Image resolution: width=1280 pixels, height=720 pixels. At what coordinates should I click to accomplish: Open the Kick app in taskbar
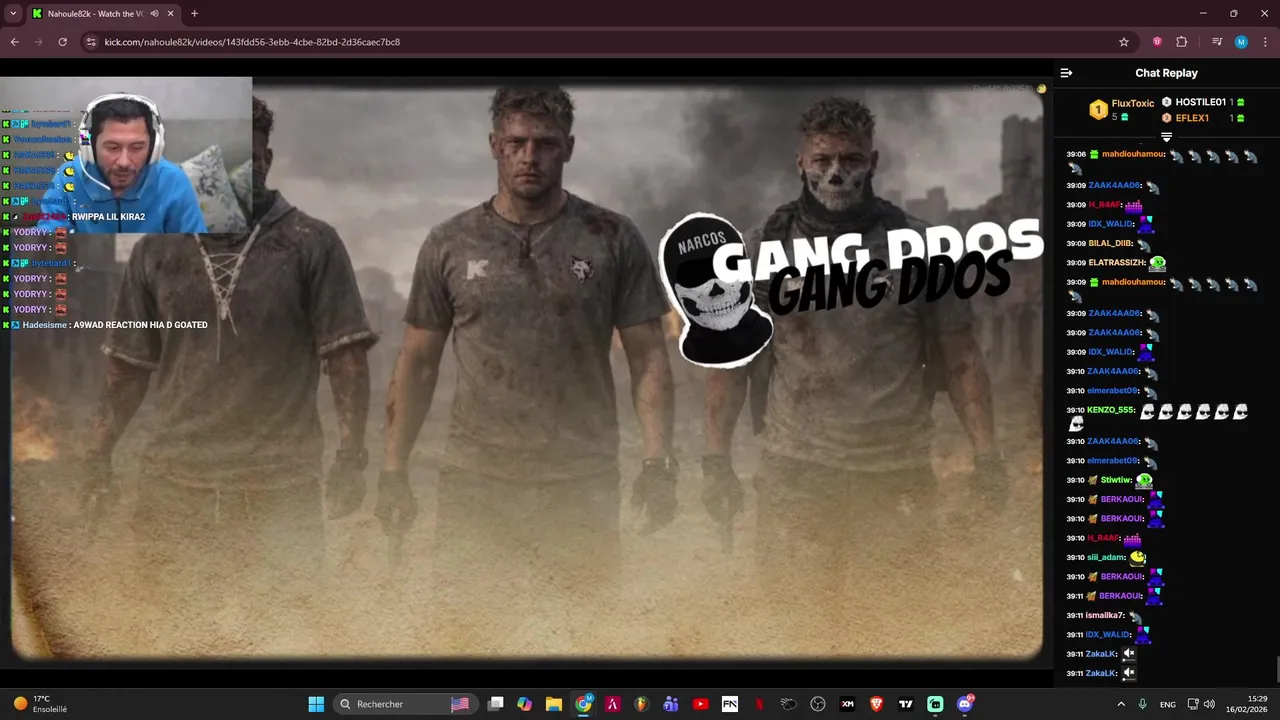coord(935,704)
